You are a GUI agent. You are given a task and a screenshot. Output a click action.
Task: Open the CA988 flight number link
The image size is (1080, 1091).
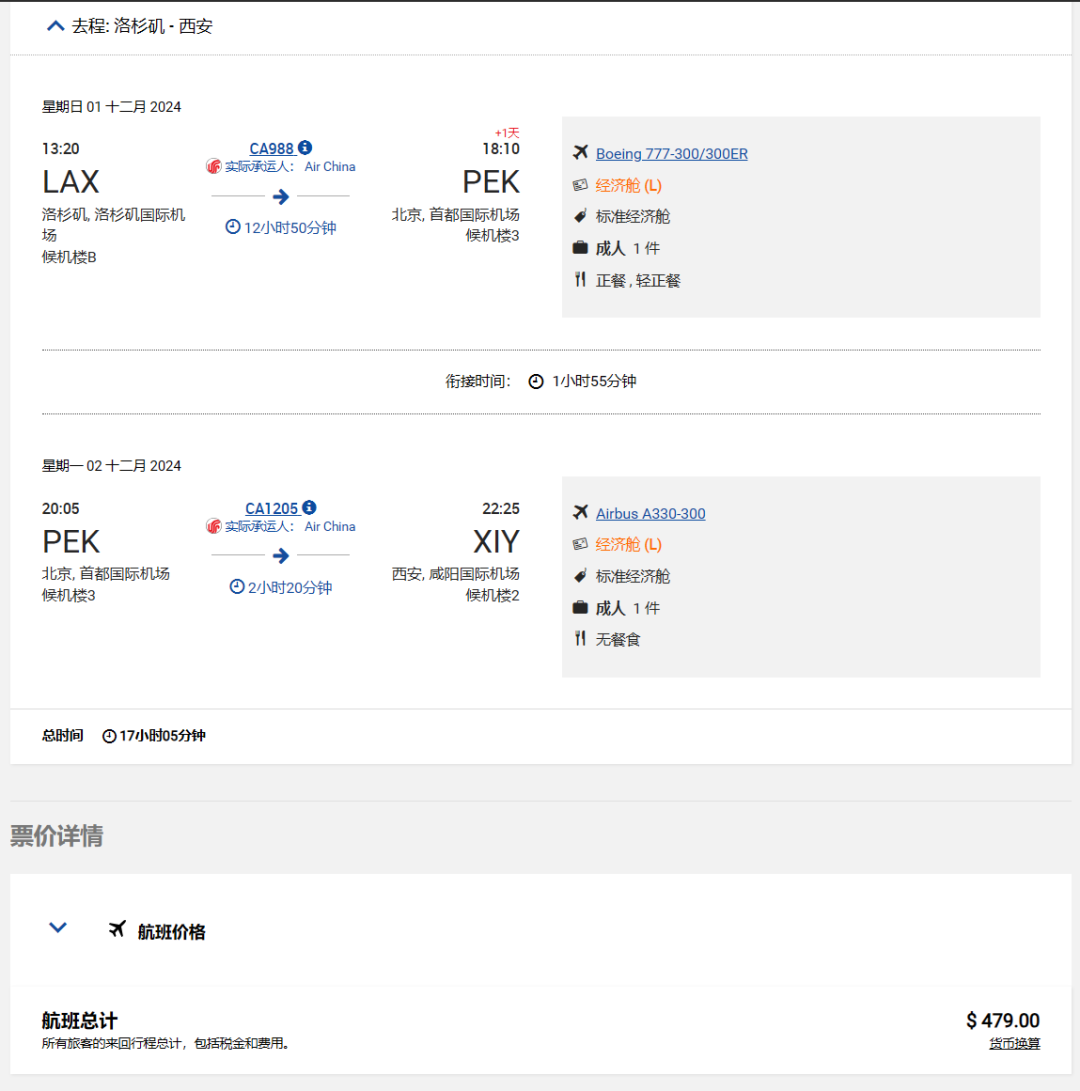pyautogui.click(x=271, y=149)
